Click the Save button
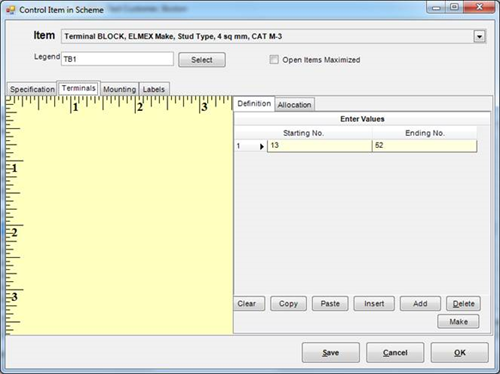The height and width of the screenshot is (374, 500). tap(331, 352)
